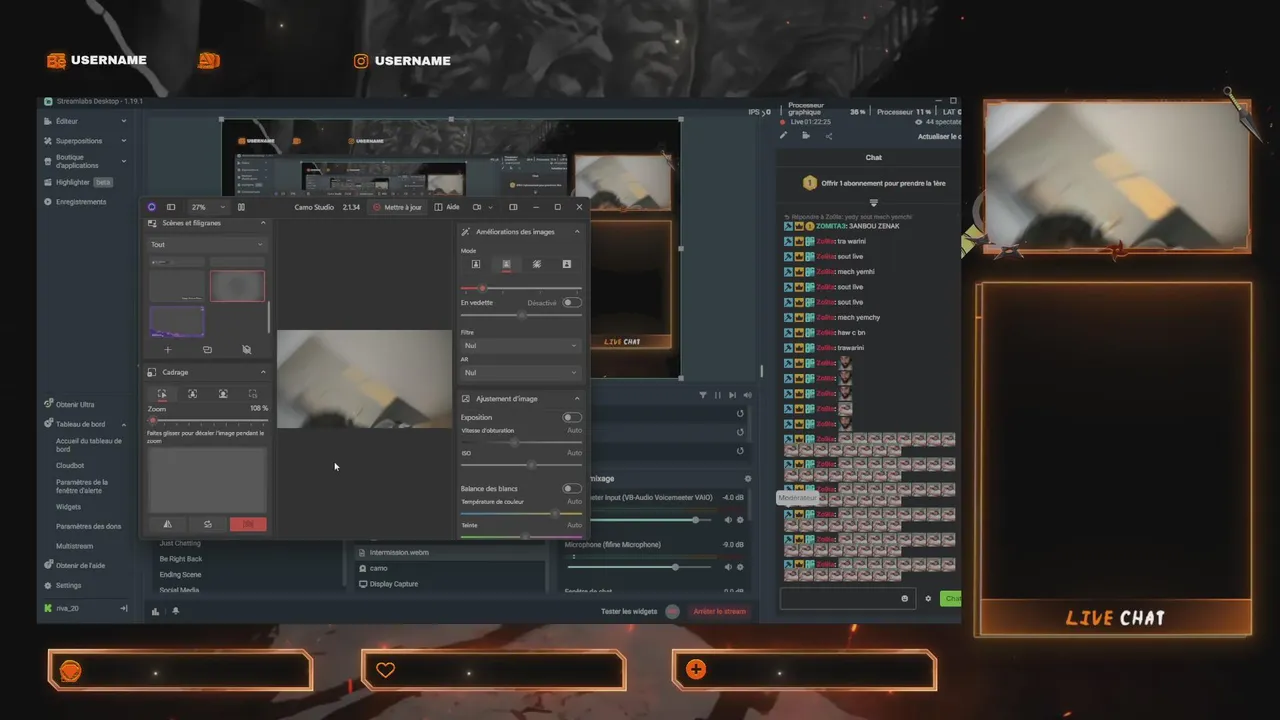
Task: Select the first framing mode icon under Cadrage
Action: [162, 394]
